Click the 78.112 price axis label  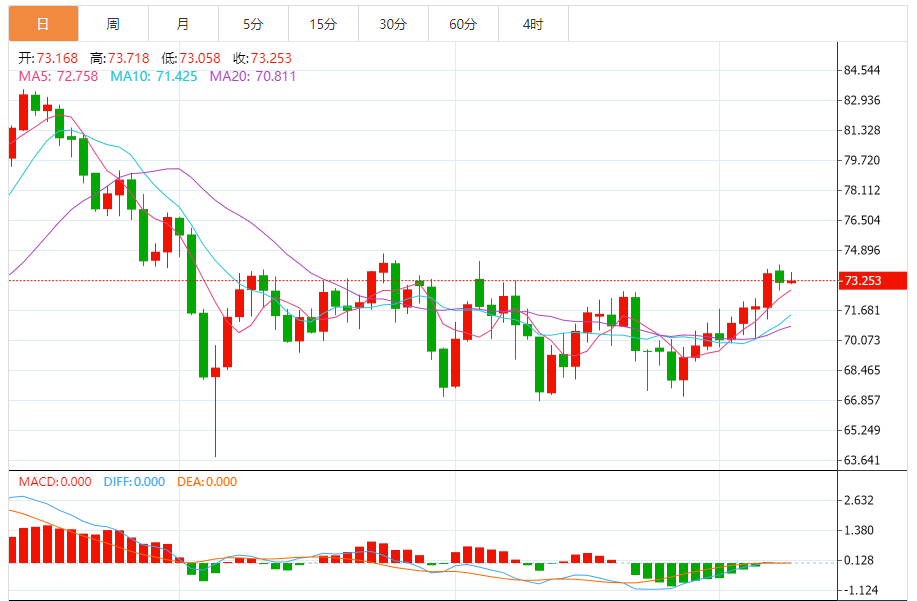click(862, 190)
